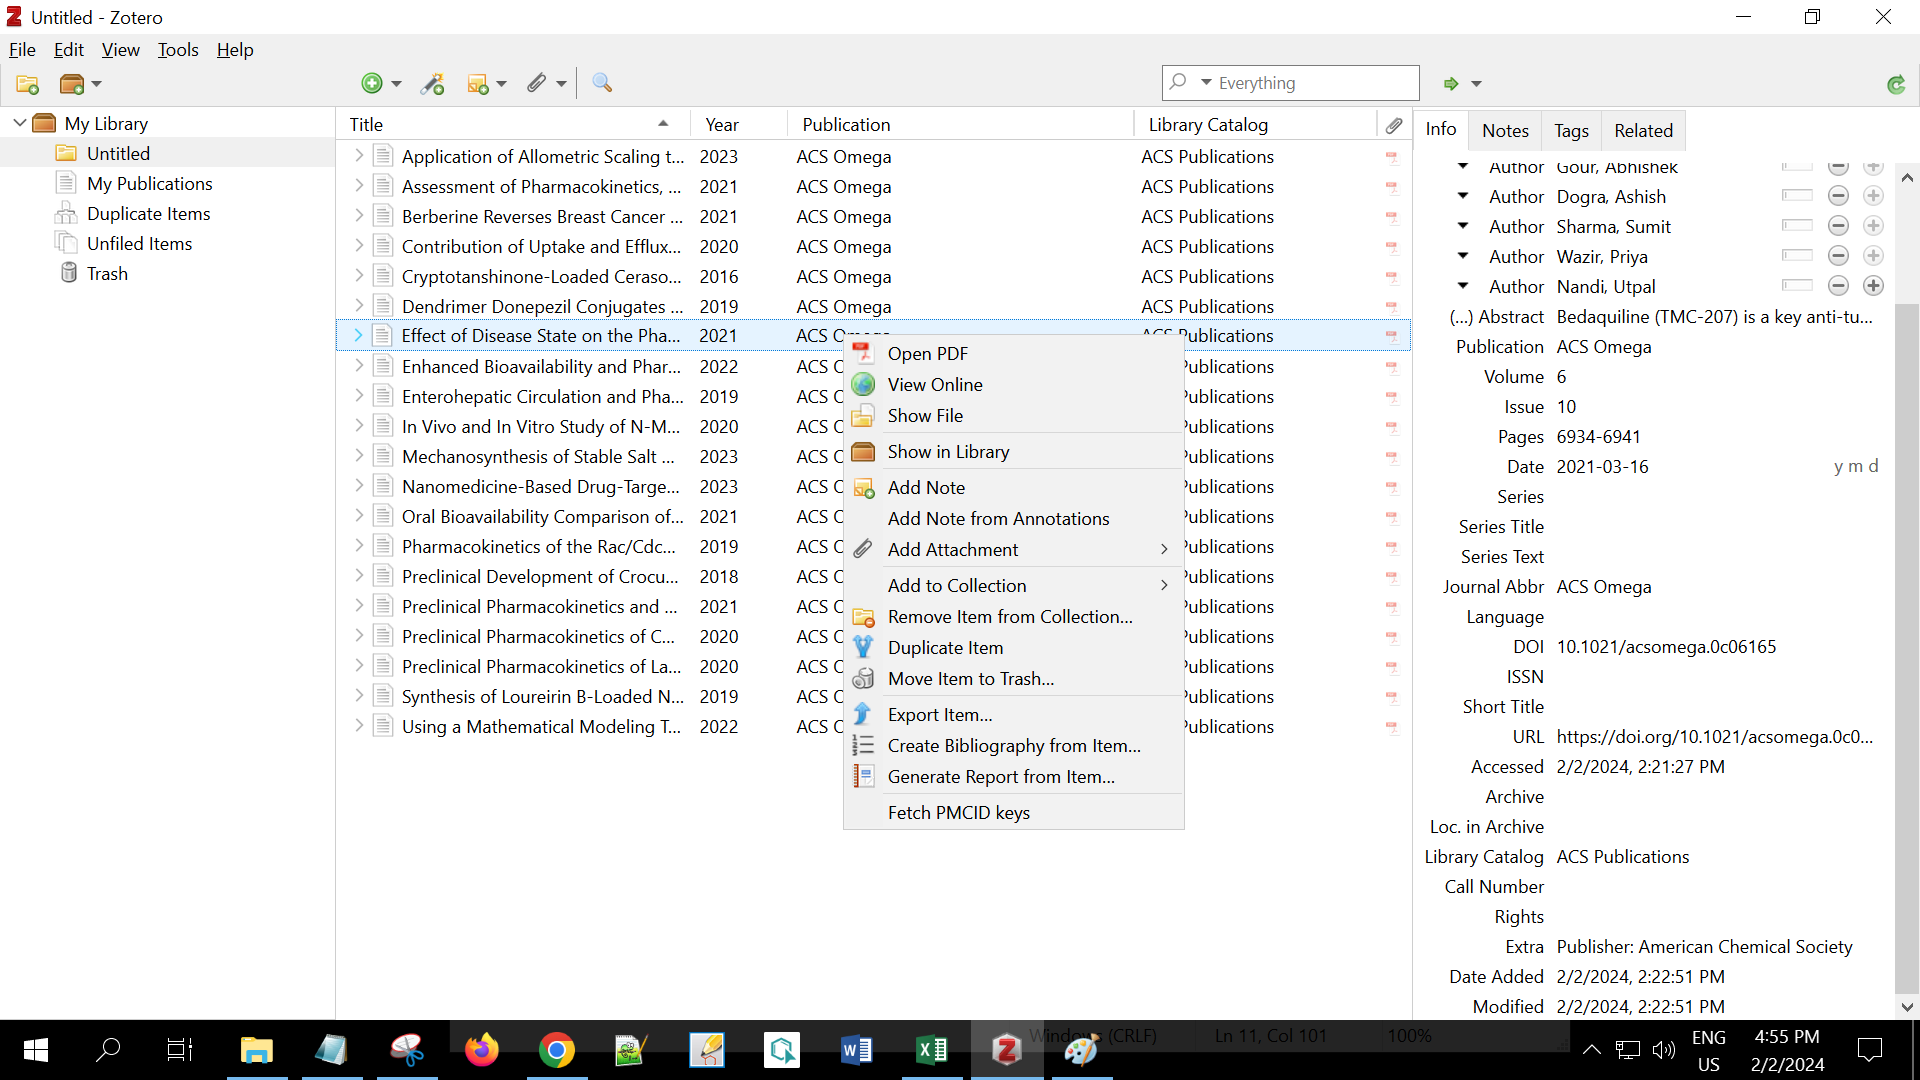Expand the Berberine Reverses Breast Cancer item
This screenshot has width=1920, height=1080.
(358, 216)
